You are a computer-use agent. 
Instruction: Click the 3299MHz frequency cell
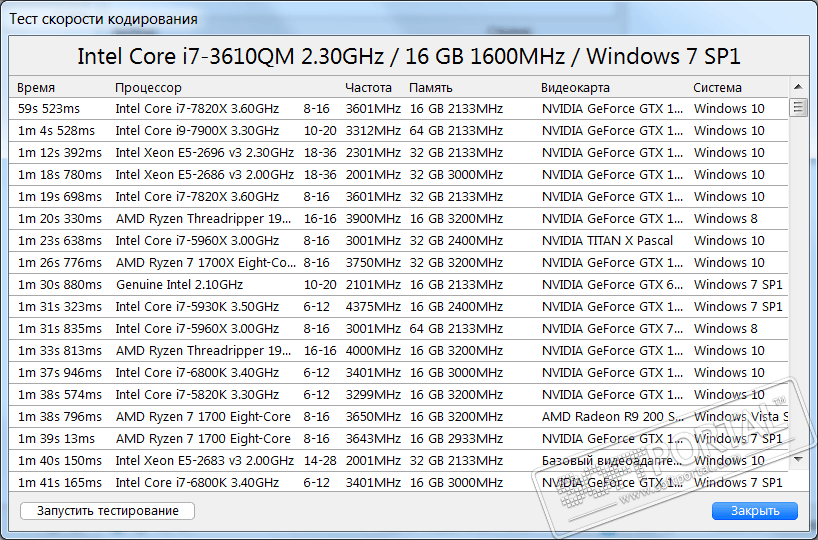[x=373, y=394]
